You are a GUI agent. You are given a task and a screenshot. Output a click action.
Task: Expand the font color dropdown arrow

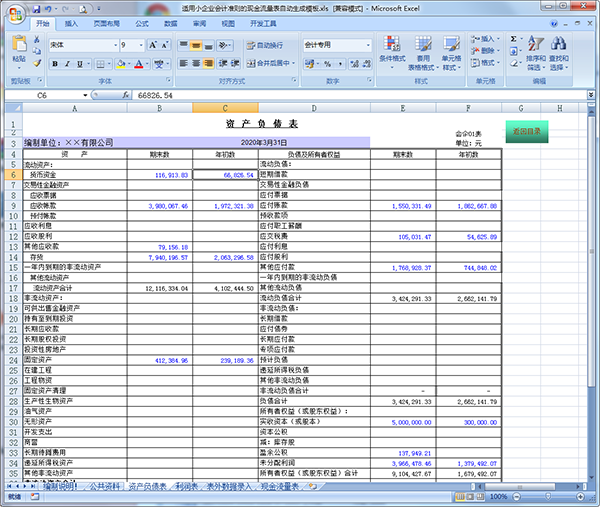click(147, 64)
